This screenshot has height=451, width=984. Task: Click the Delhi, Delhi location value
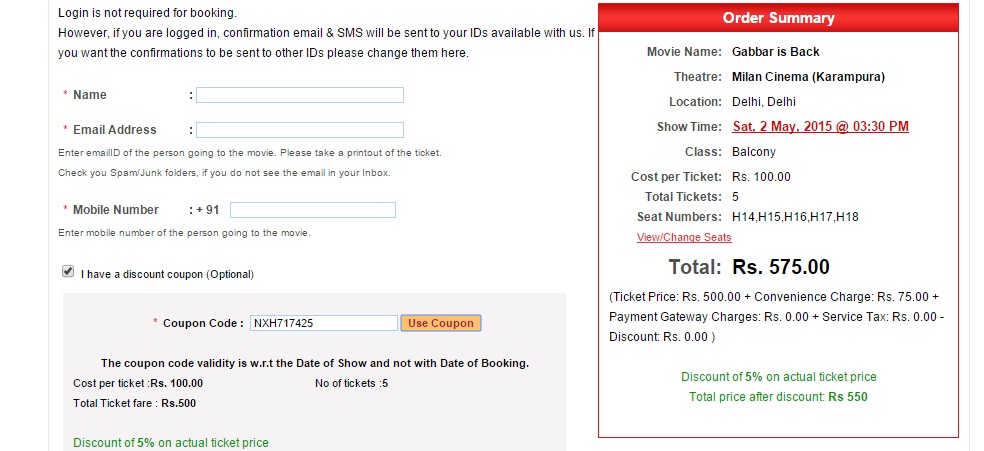pyautogui.click(x=764, y=102)
